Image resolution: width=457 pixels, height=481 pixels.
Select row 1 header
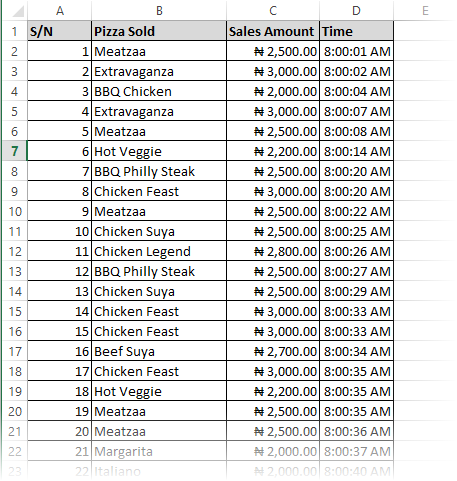pos(15,31)
